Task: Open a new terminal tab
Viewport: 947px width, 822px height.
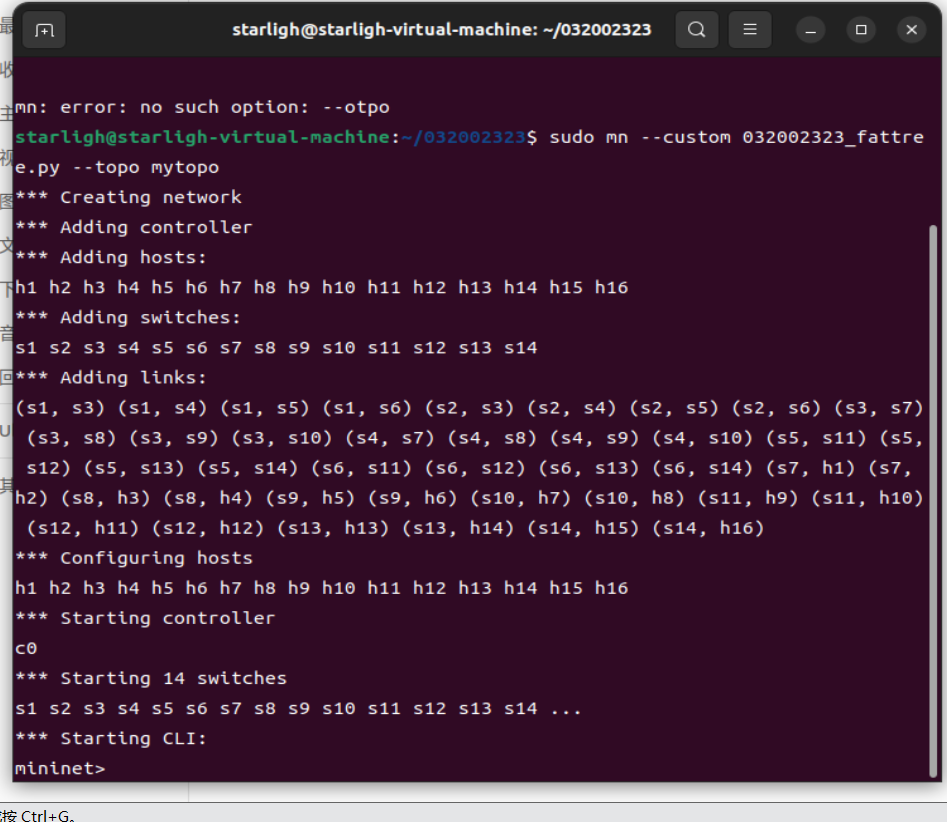Action: click(44, 30)
